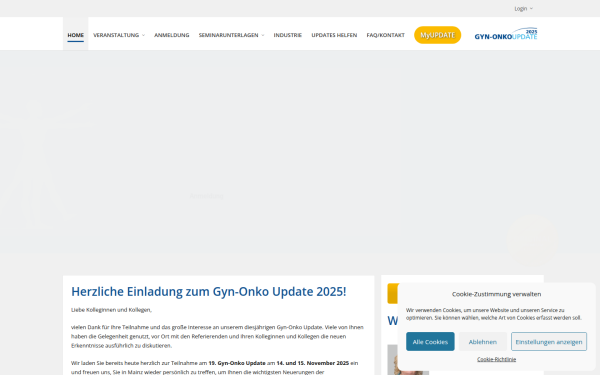Open FAQ/KONTAKT page
600x375 pixels.
385,35
